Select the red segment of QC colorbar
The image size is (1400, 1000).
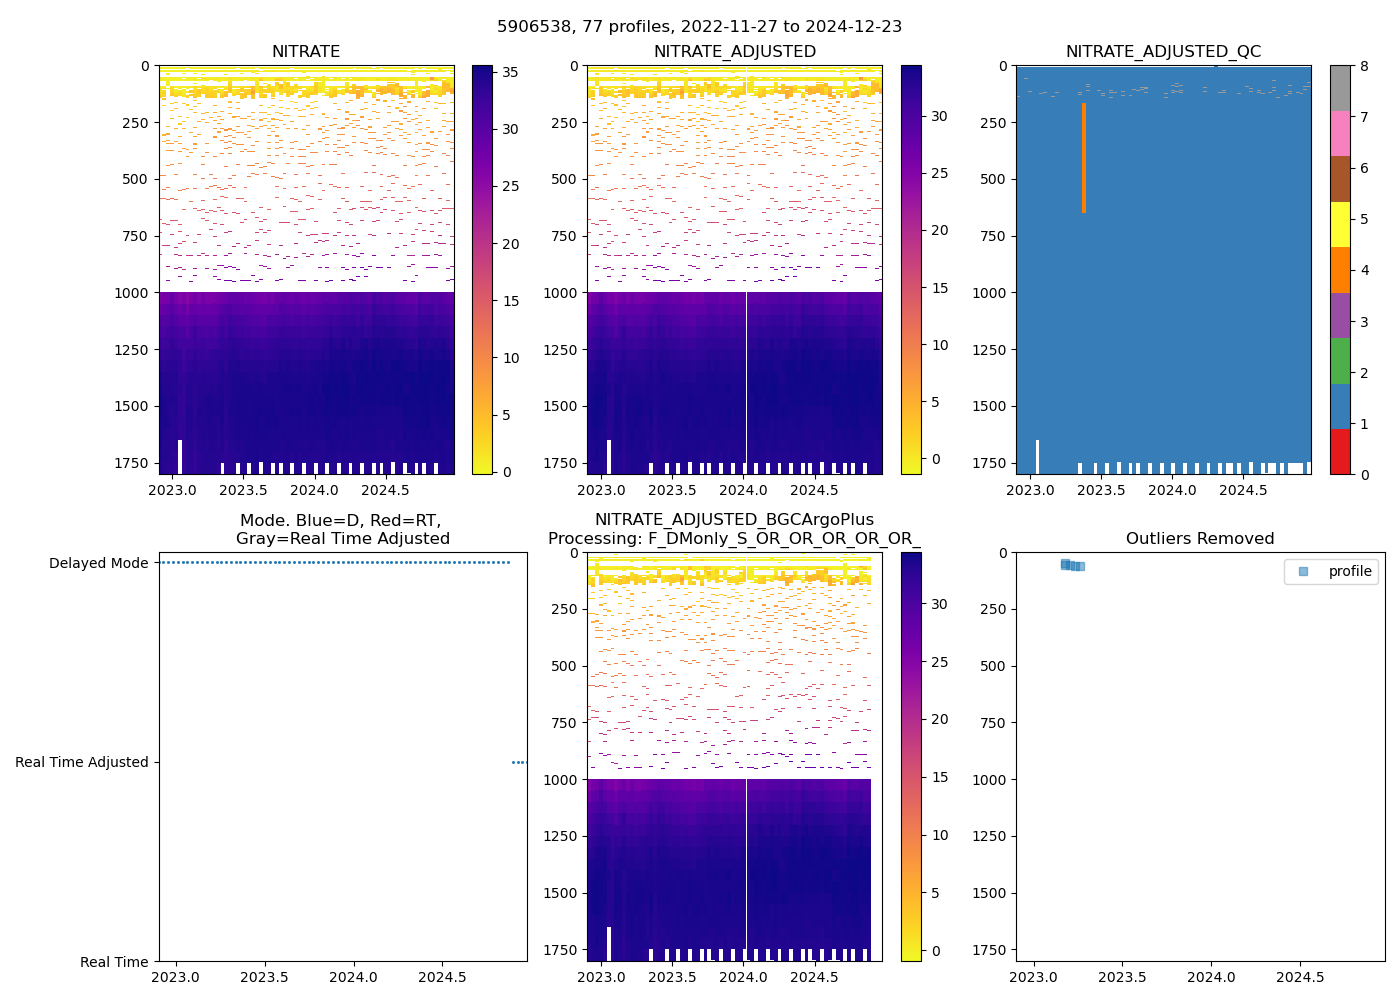pos(1340,451)
